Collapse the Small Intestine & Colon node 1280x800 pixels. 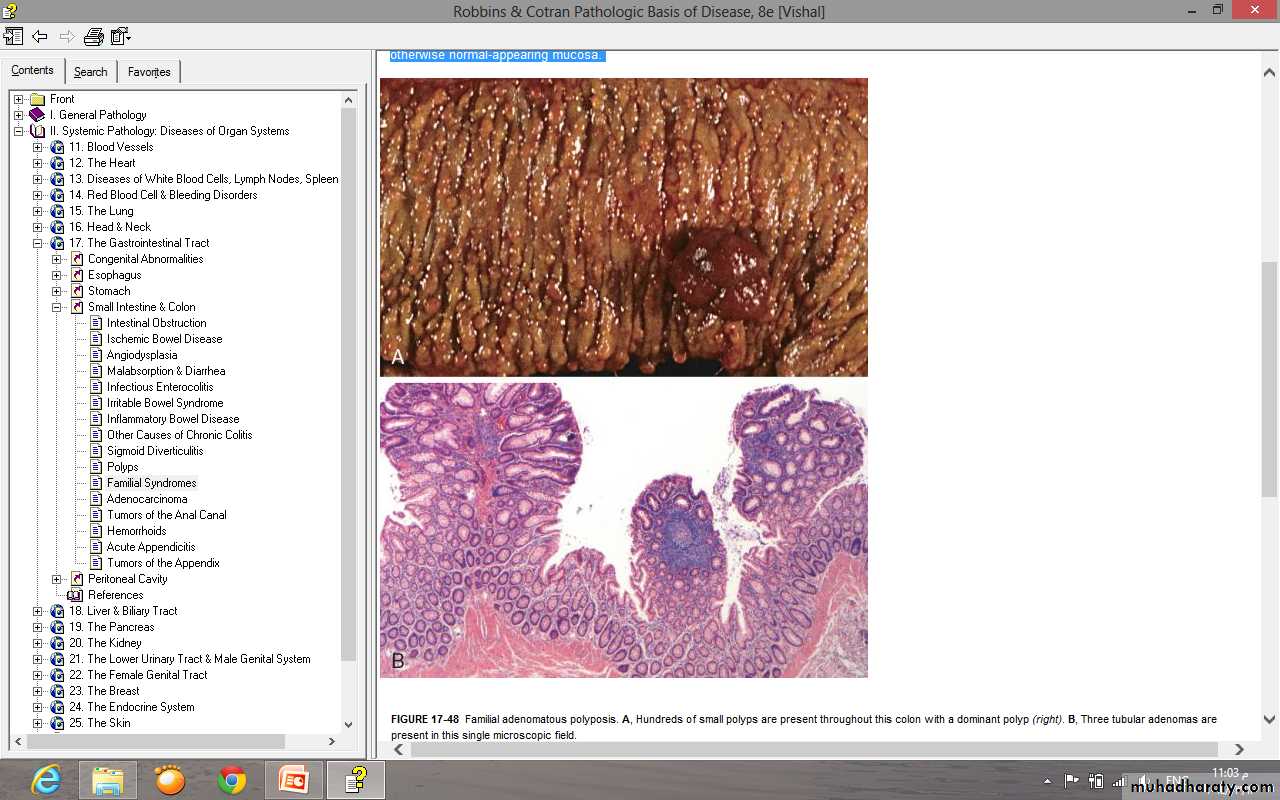(x=57, y=307)
